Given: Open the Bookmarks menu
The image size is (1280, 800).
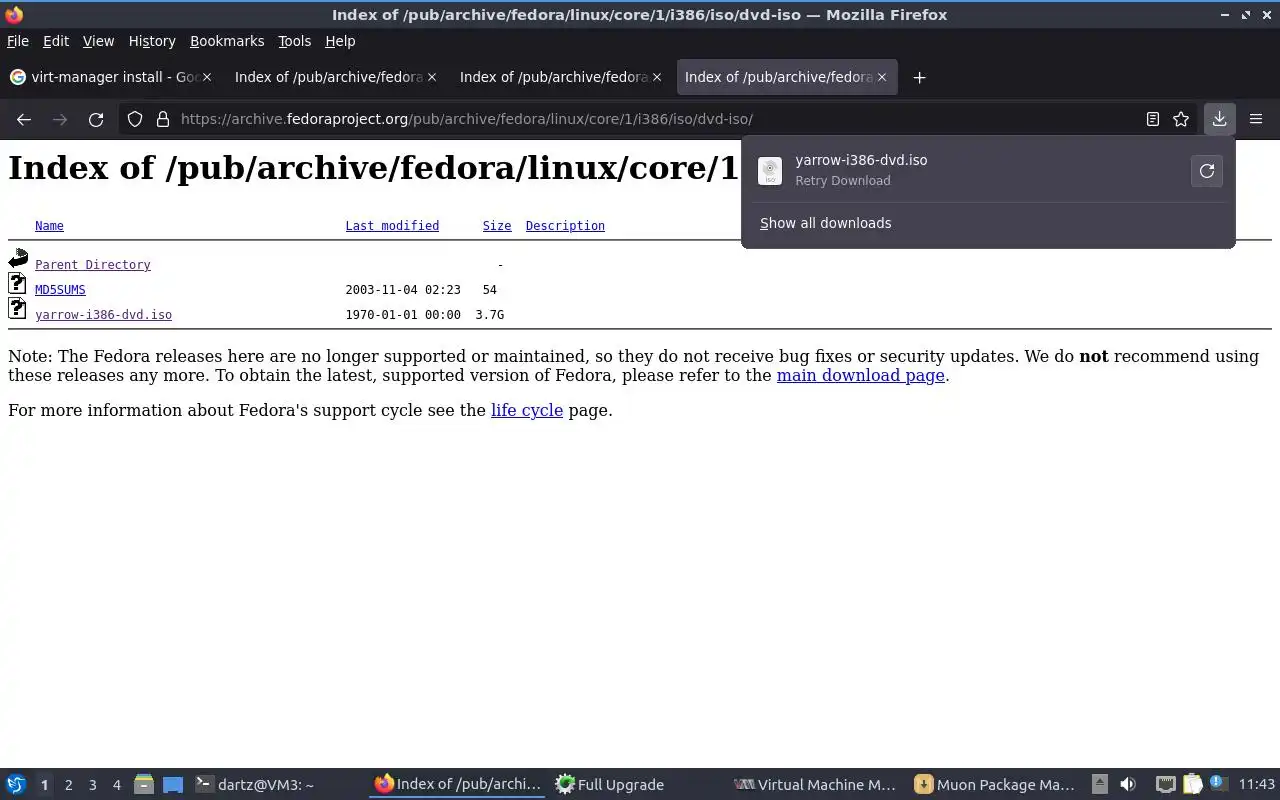Looking at the screenshot, I should (x=227, y=41).
